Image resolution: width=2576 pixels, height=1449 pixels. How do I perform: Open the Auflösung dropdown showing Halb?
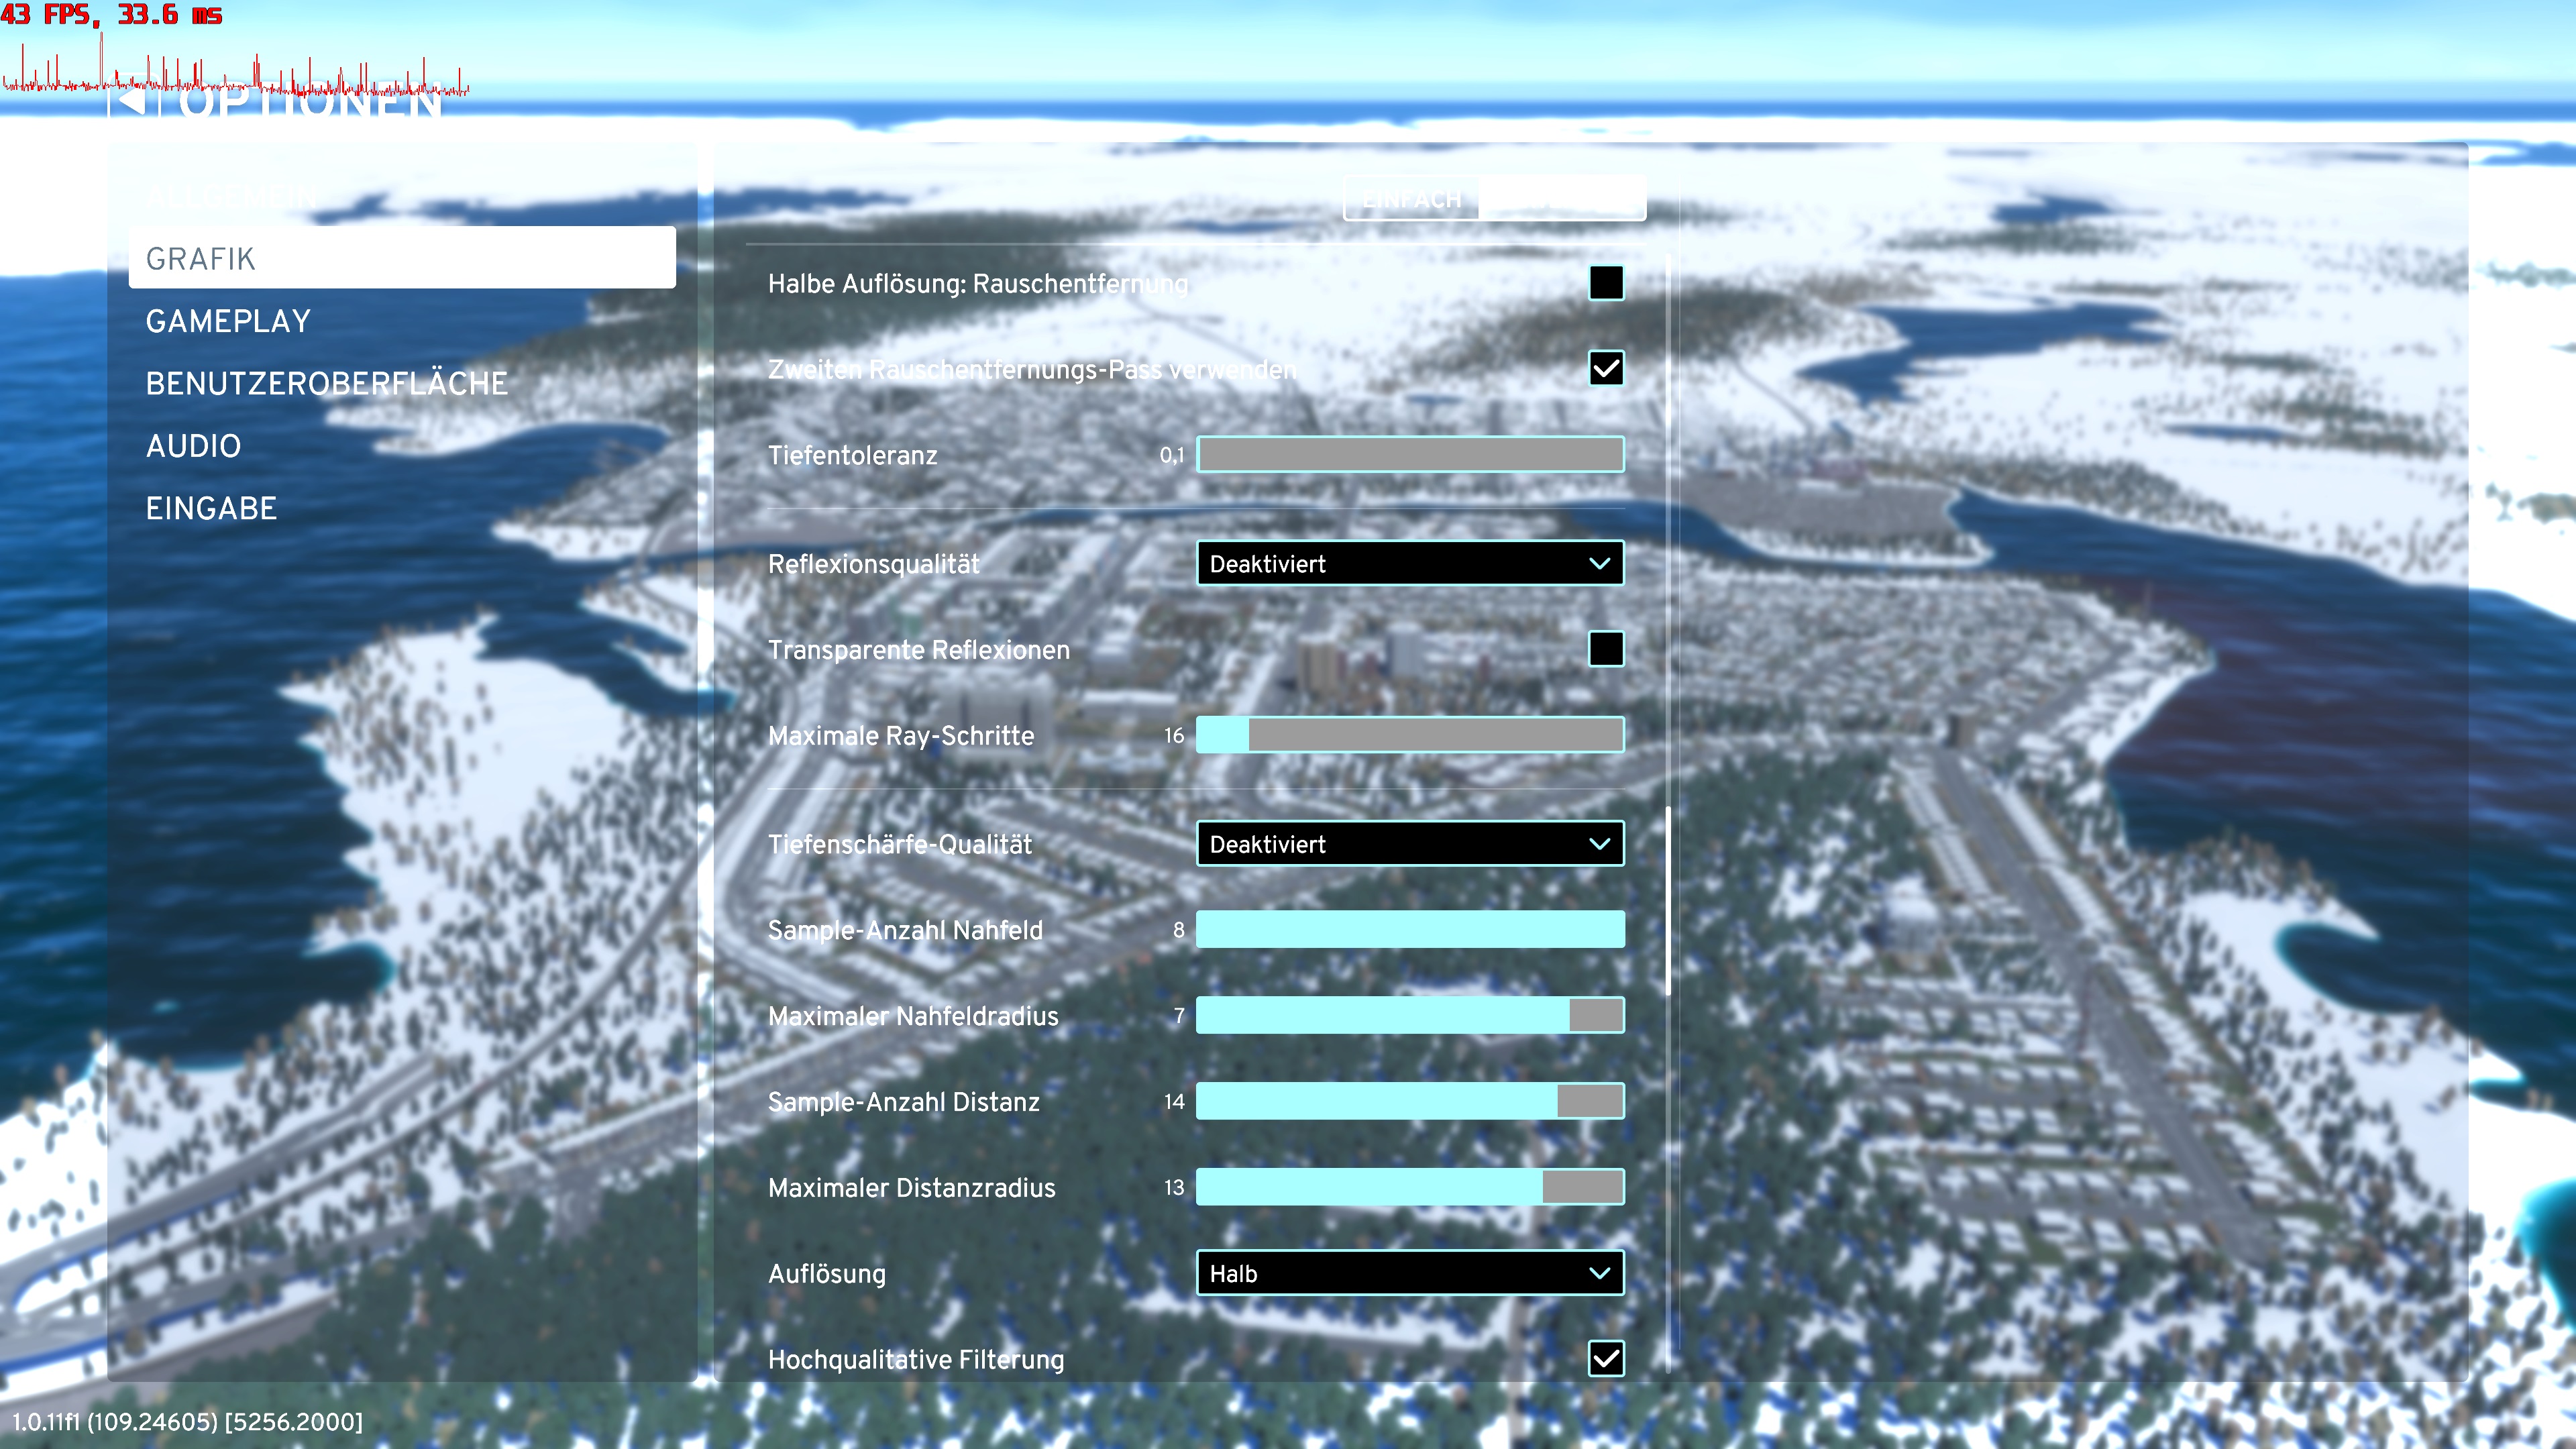pyautogui.click(x=1409, y=1273)
